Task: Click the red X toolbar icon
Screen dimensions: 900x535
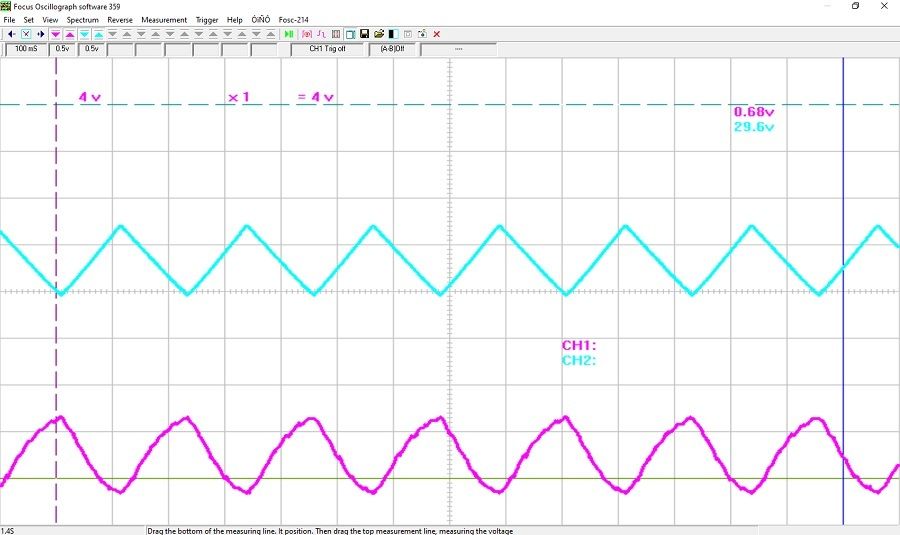Action: click(437, 34)
